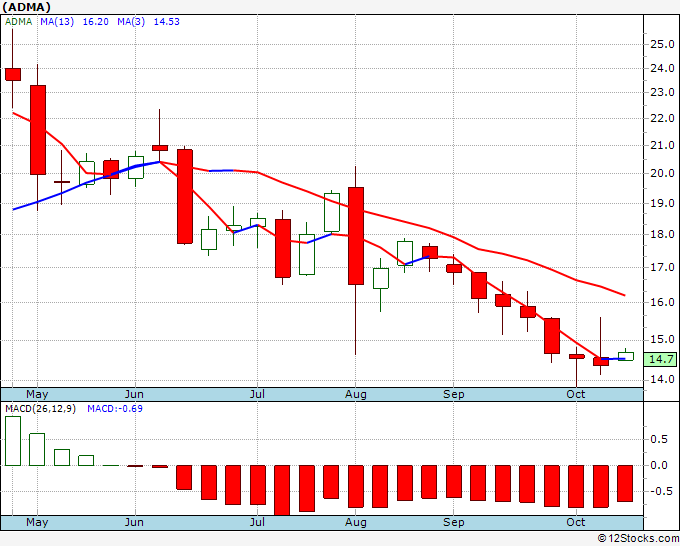Viewport: 680px width, 546px height.
Task: Click Sep on the MACD panel time axis
Action: (454, 522)
